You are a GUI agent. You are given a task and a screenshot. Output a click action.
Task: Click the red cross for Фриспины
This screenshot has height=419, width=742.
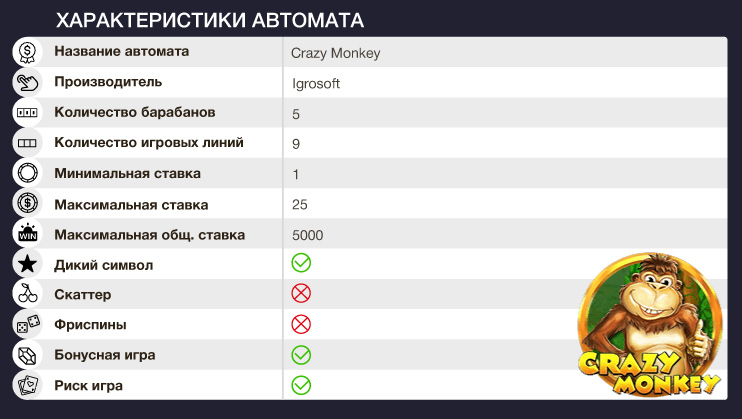[x=301, y=324]
